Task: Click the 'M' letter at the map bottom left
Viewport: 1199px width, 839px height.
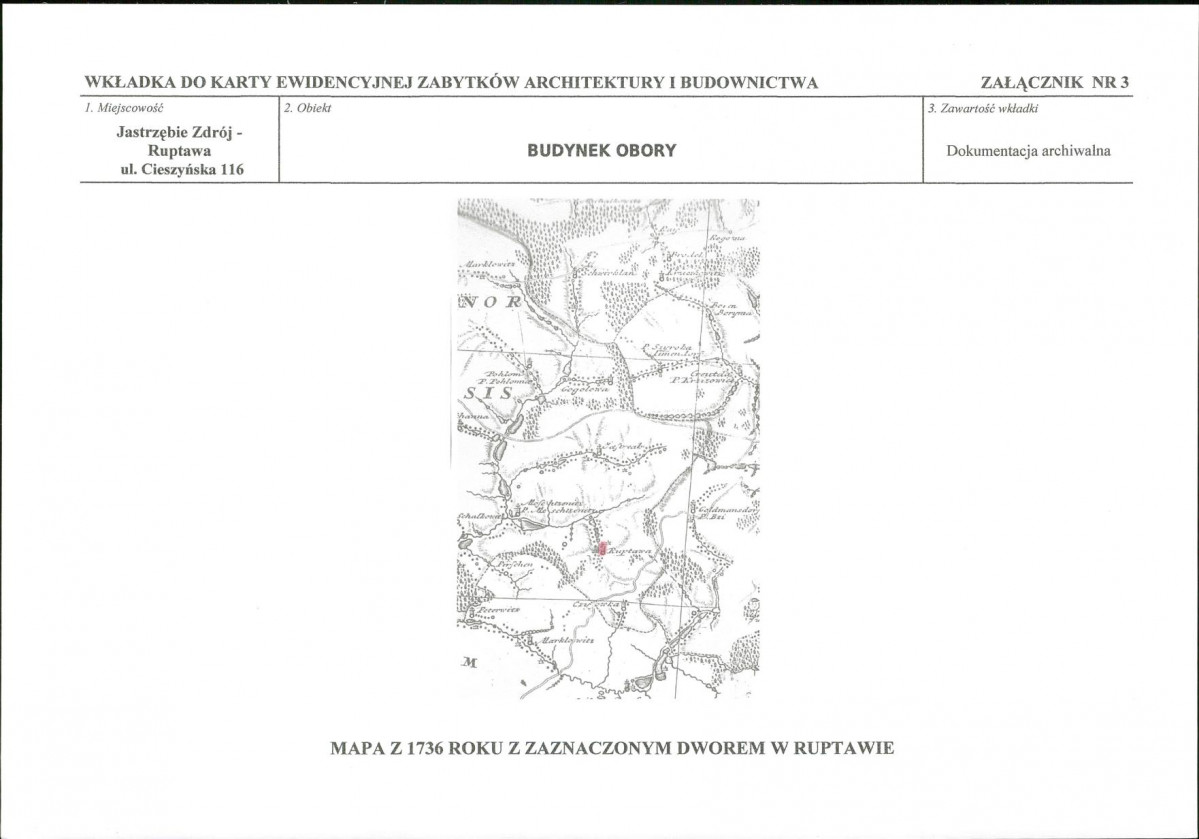Action: [470, 662]
